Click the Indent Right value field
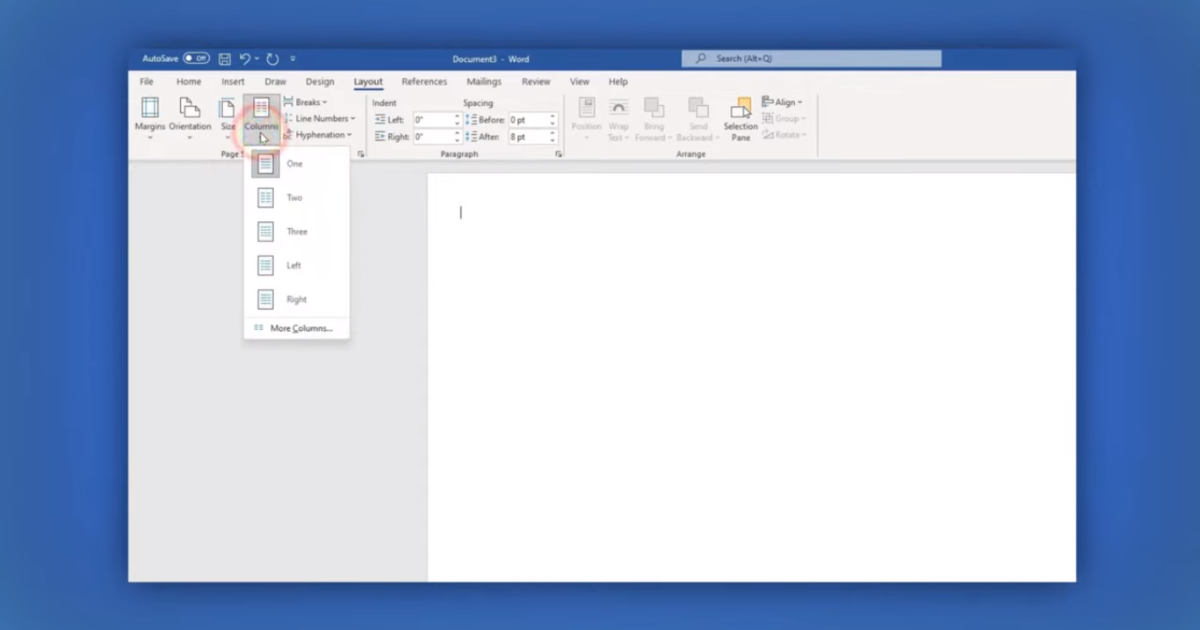 pos(432,137)
